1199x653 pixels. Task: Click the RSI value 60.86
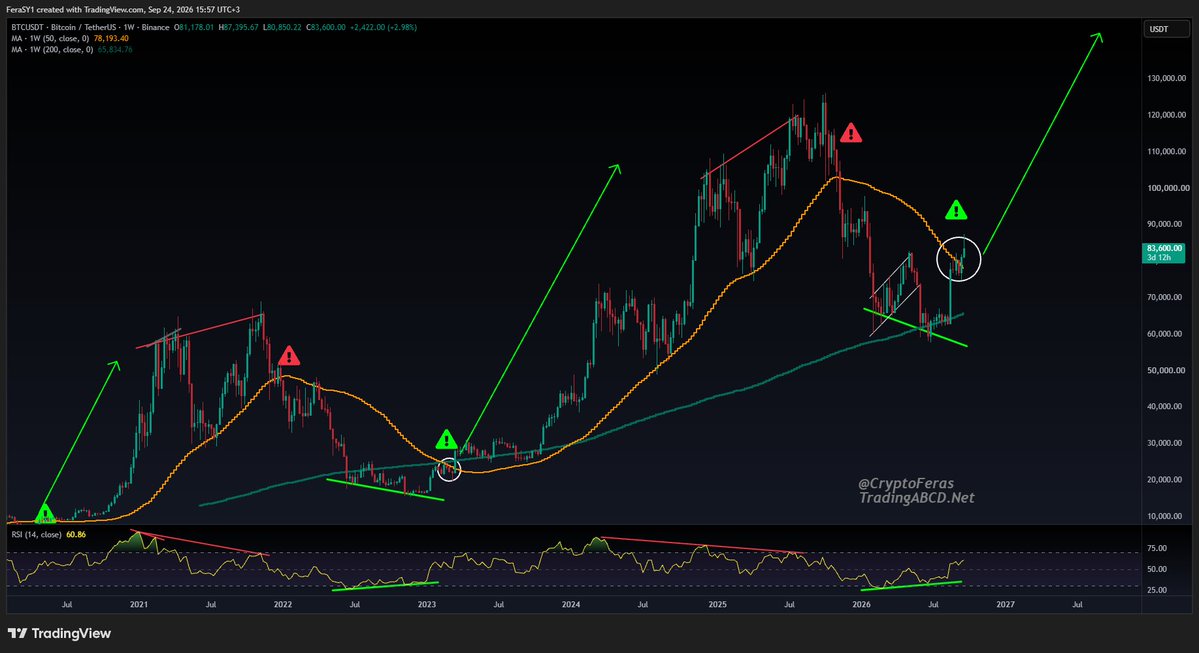pos(76,534)
